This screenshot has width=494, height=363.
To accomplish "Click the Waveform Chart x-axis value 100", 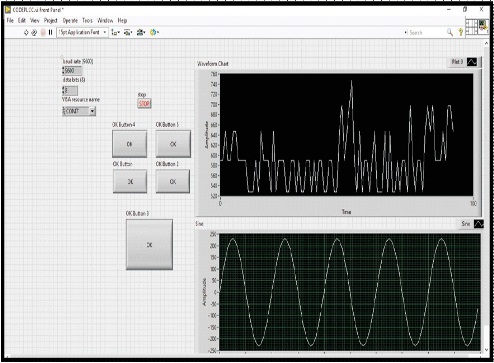I will coord(473,203).
